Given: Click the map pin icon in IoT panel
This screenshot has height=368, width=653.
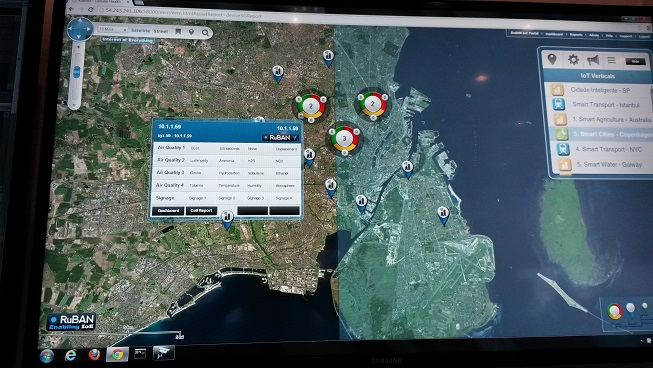Looking at the screenshot, I should (x=552, y=59).
